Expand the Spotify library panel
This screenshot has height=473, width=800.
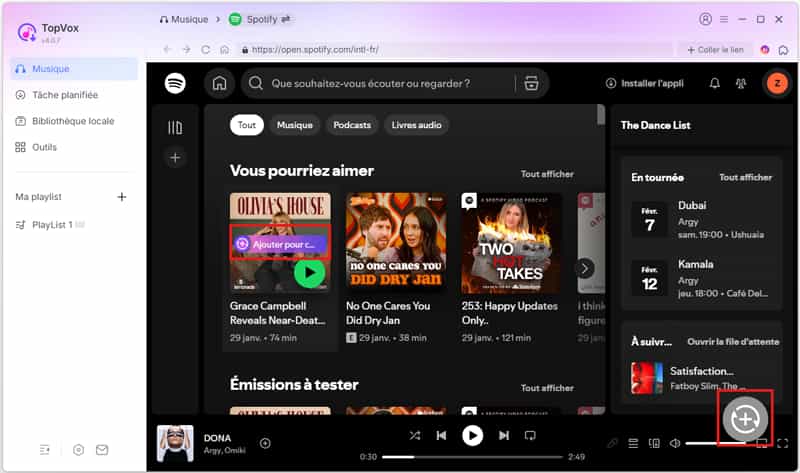tap(175, 128)
